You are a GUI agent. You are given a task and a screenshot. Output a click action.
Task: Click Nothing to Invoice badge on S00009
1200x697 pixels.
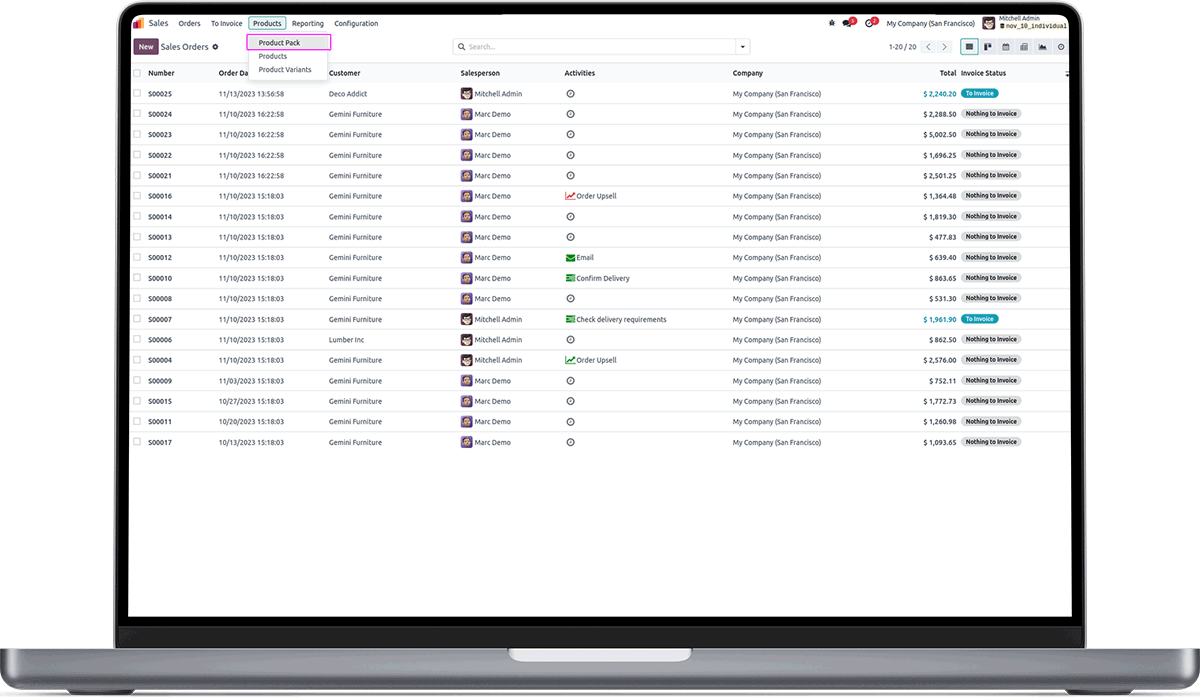click(991, 381)
